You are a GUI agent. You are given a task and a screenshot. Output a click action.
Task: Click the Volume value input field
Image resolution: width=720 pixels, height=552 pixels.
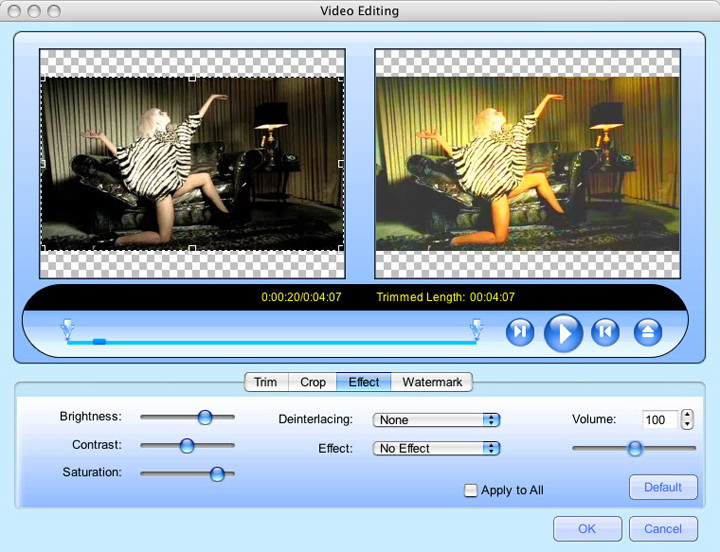coord(658,420)
